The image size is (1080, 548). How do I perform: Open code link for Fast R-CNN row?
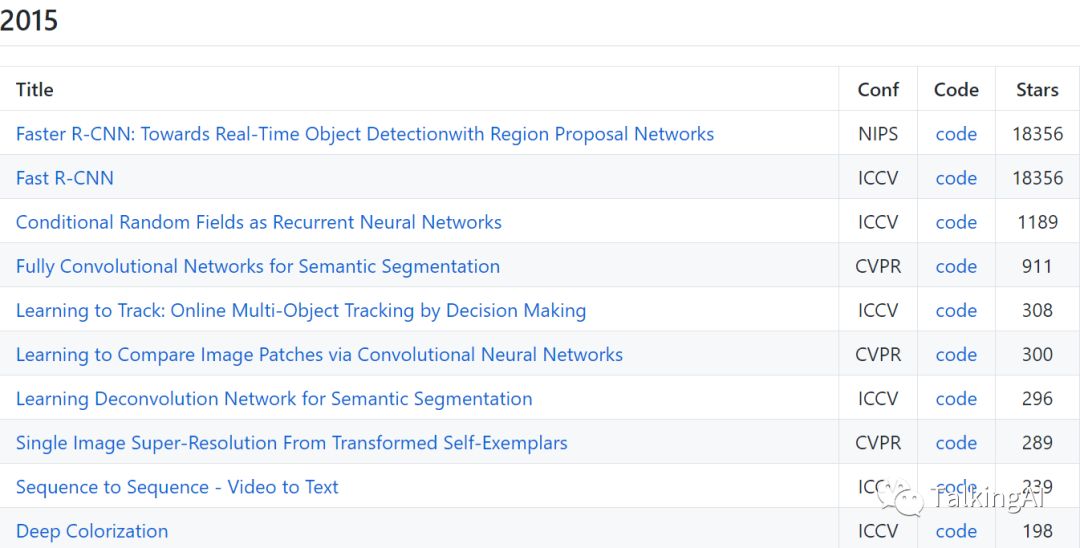click(956, 178)
